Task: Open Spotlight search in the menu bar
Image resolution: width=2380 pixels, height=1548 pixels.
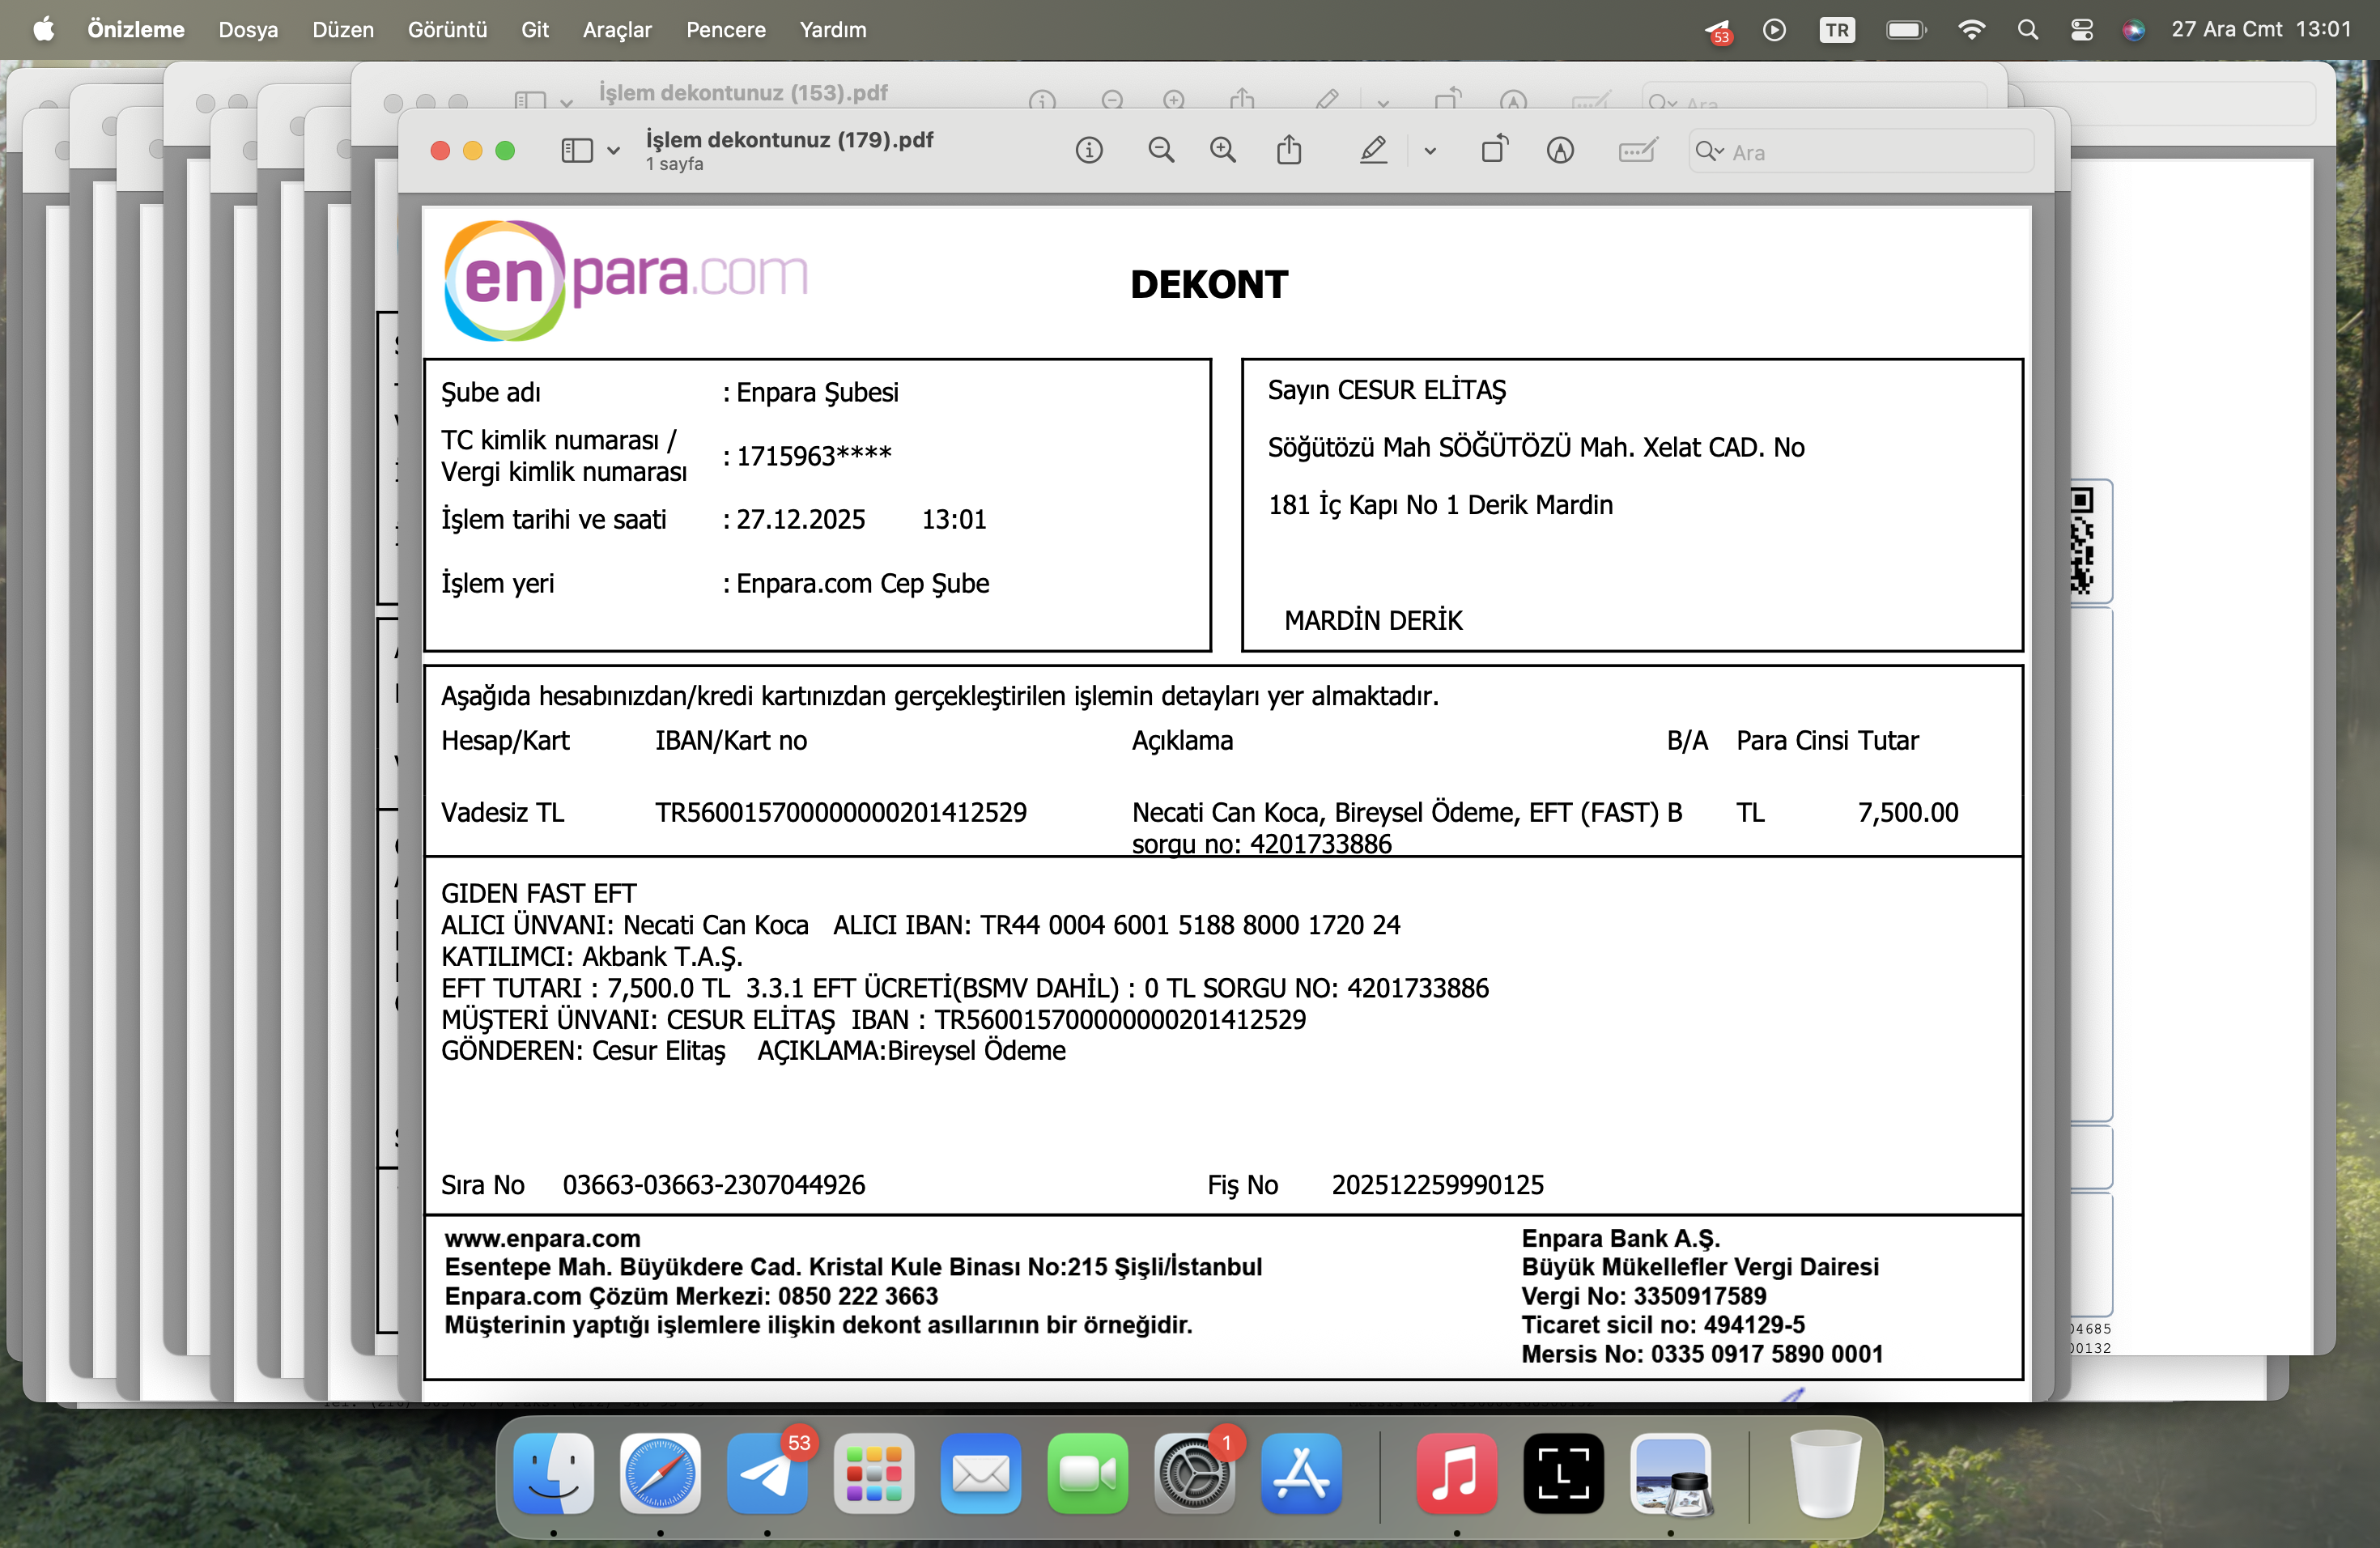Action: tap(2027, 30)
